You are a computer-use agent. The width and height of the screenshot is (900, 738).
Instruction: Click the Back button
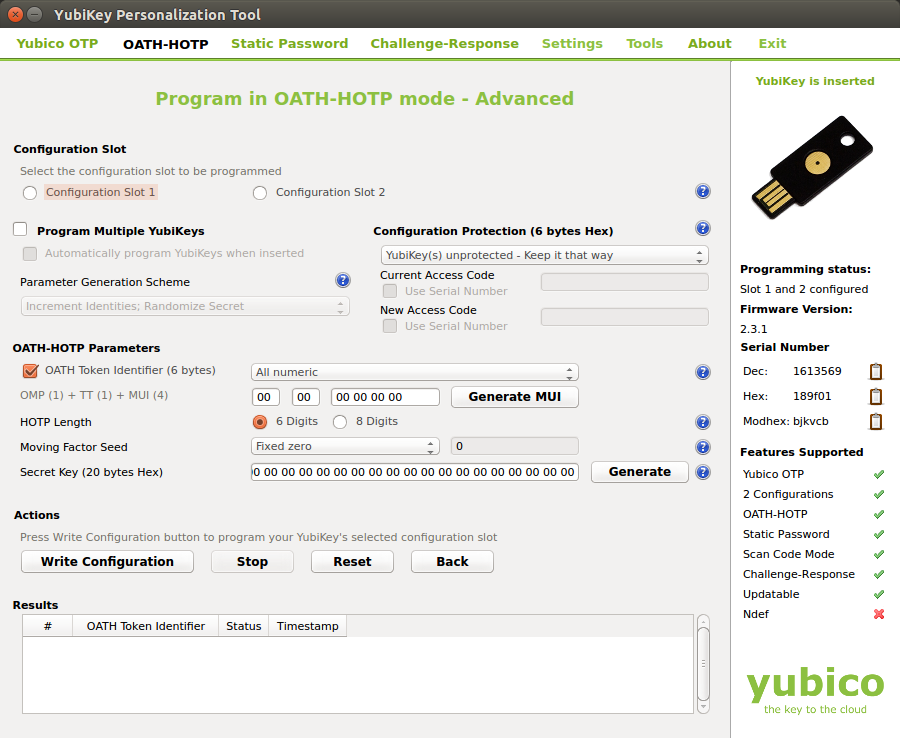coord(452,562)
